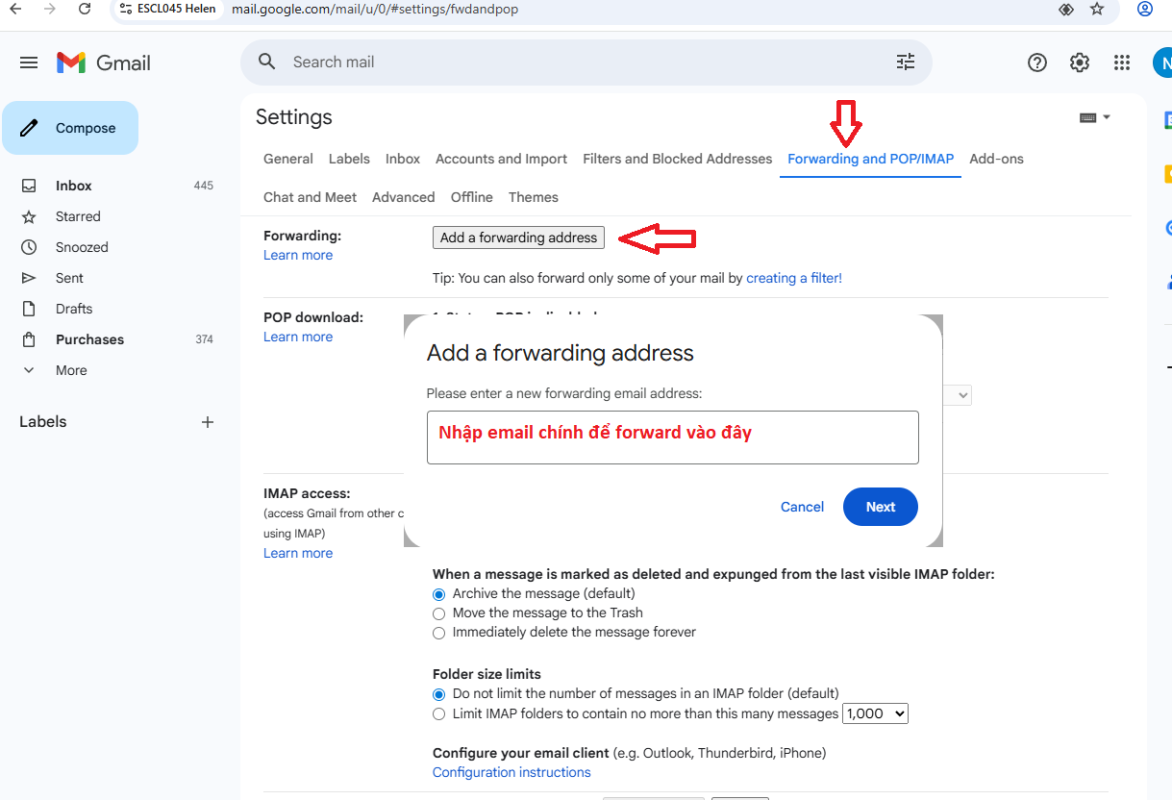
Task: Select Archive the message (default) option
Action: [x=439, y=594]
